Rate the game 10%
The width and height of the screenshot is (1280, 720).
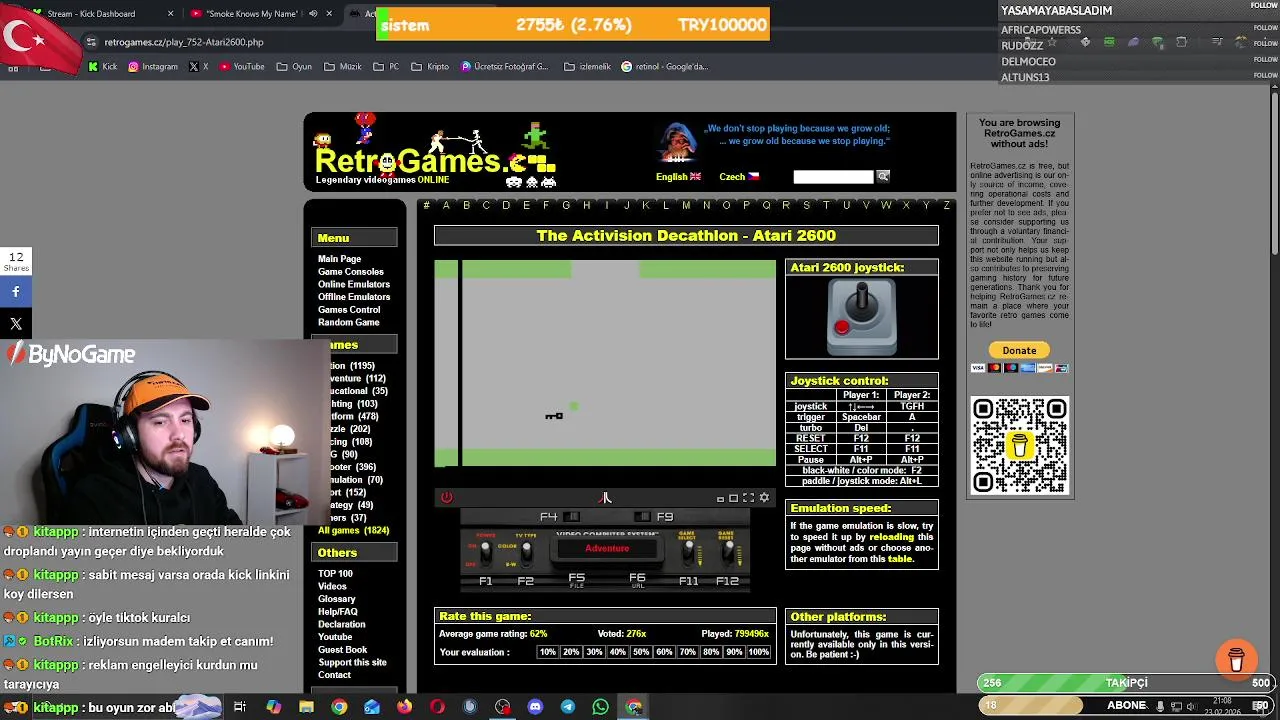(x=548, y=652)
